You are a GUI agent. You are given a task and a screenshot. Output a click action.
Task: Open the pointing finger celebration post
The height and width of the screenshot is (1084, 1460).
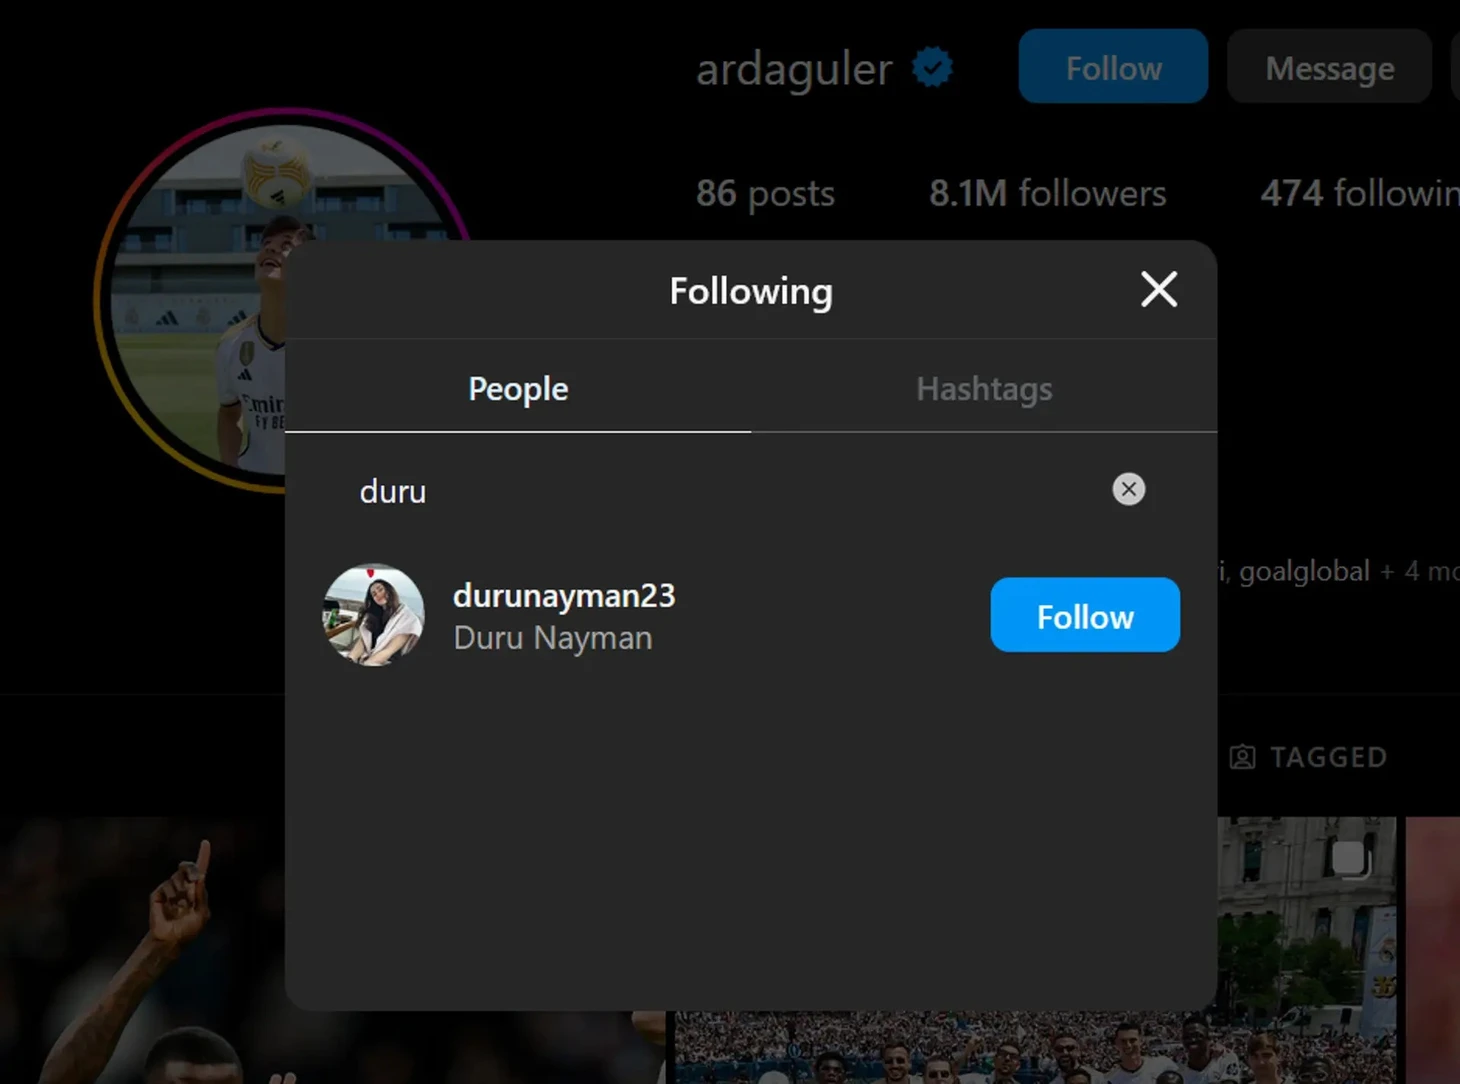142,950
